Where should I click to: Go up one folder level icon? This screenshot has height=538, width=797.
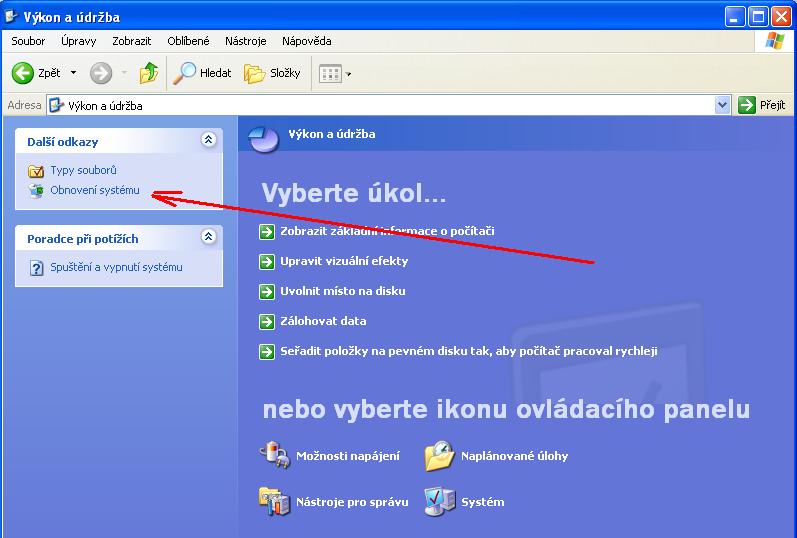[148, 73]
